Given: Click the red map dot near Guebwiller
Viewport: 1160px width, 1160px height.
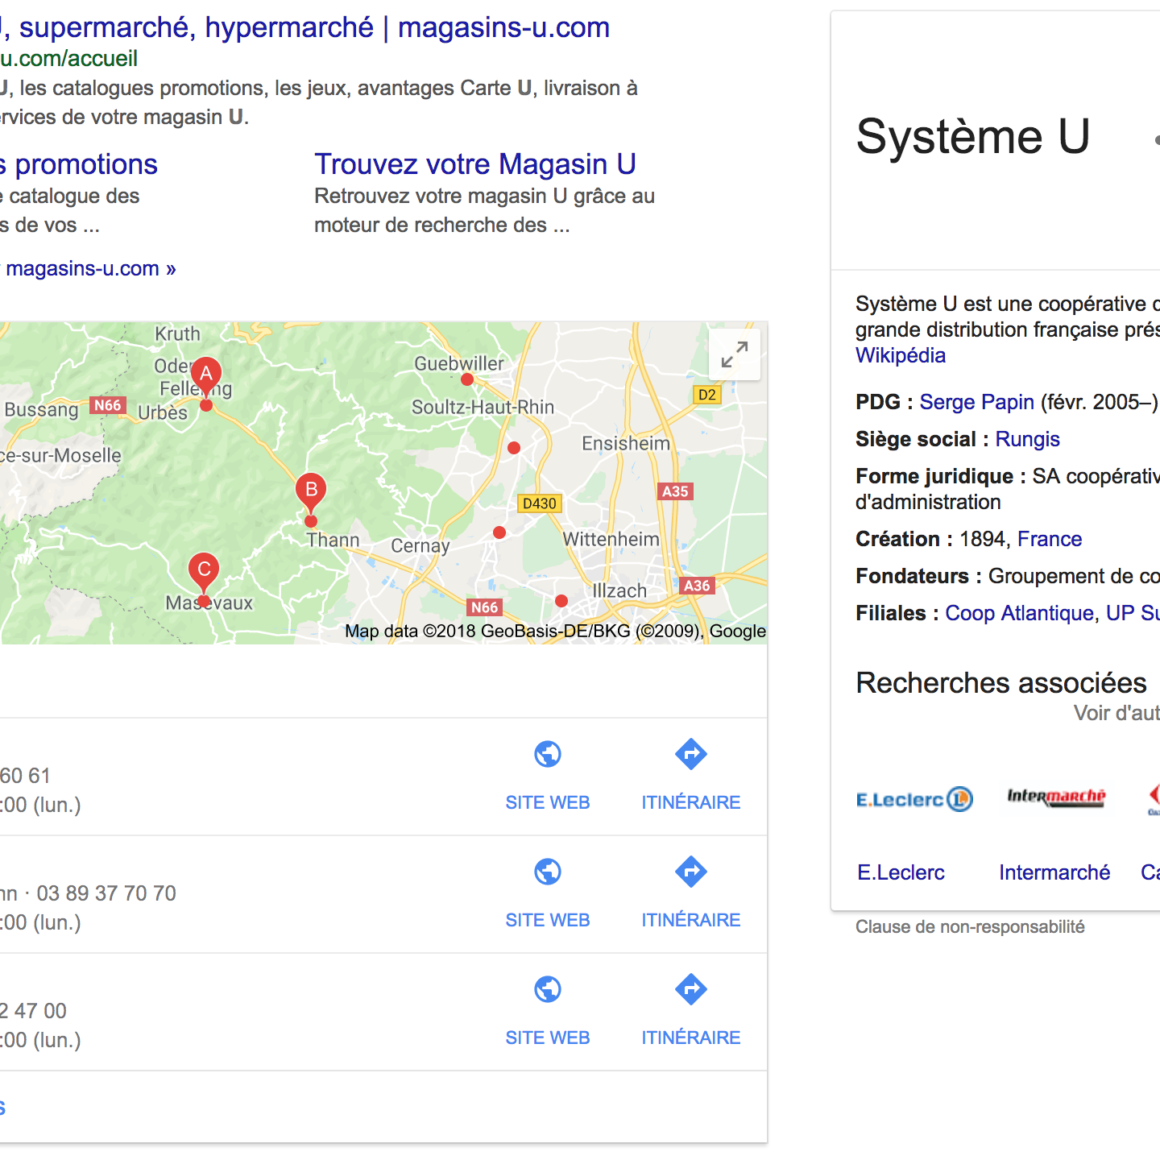Looking at the screenshot, I should point(467,379).
